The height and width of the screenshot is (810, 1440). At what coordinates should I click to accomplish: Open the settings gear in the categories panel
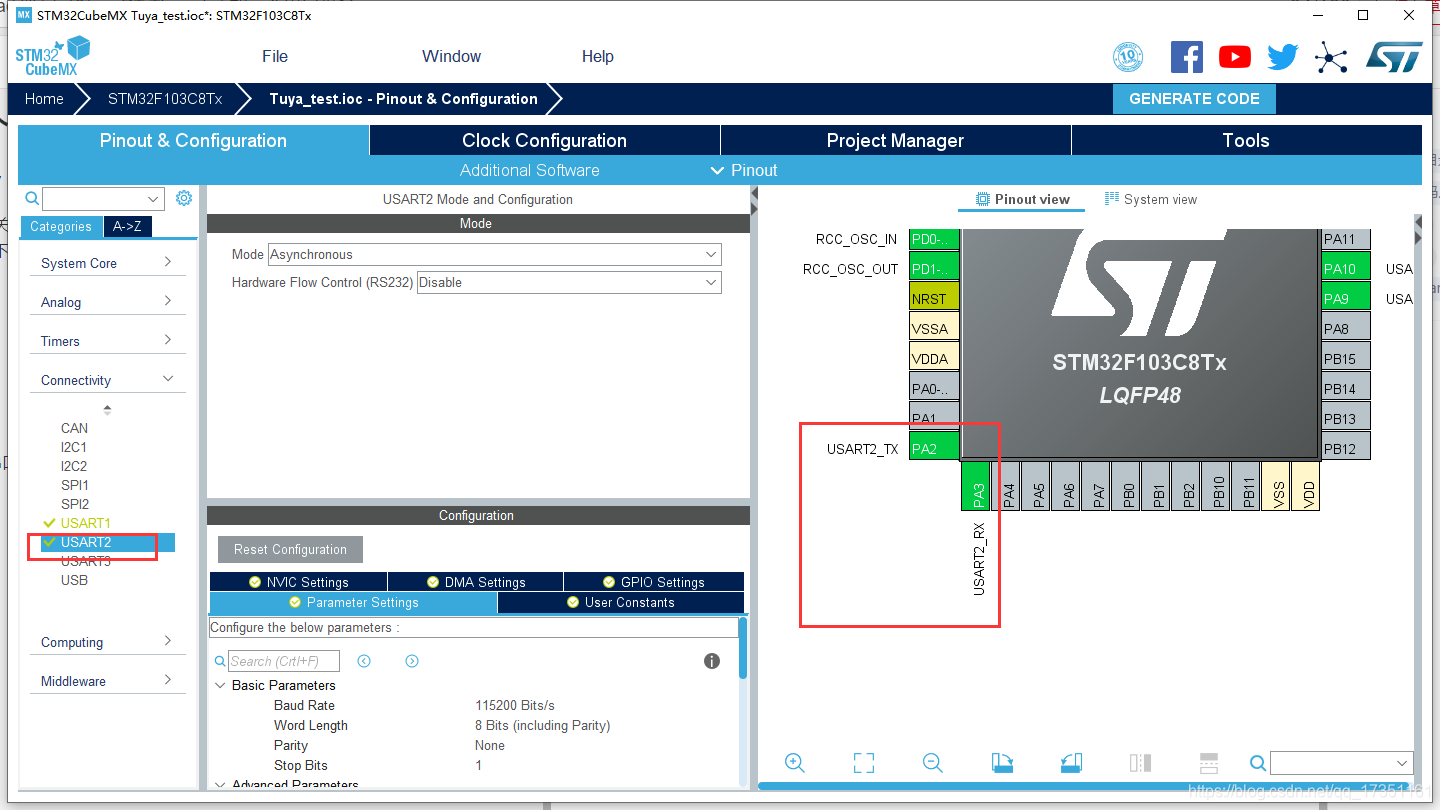click(184, 198)
